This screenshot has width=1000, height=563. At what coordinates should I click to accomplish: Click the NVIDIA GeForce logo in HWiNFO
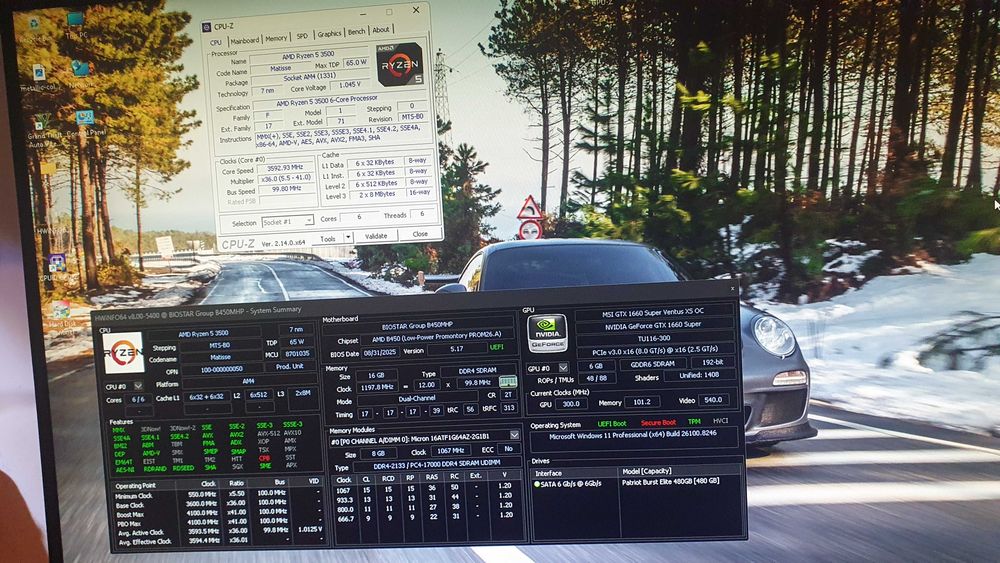547,333
